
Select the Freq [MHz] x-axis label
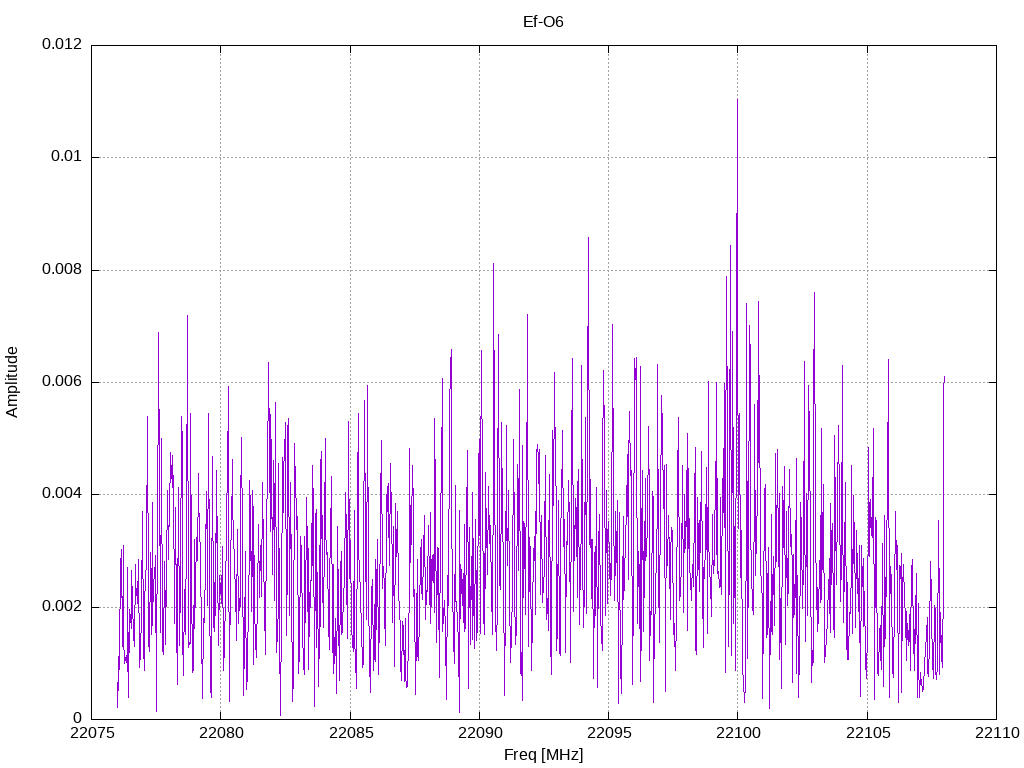click(543, 755)
